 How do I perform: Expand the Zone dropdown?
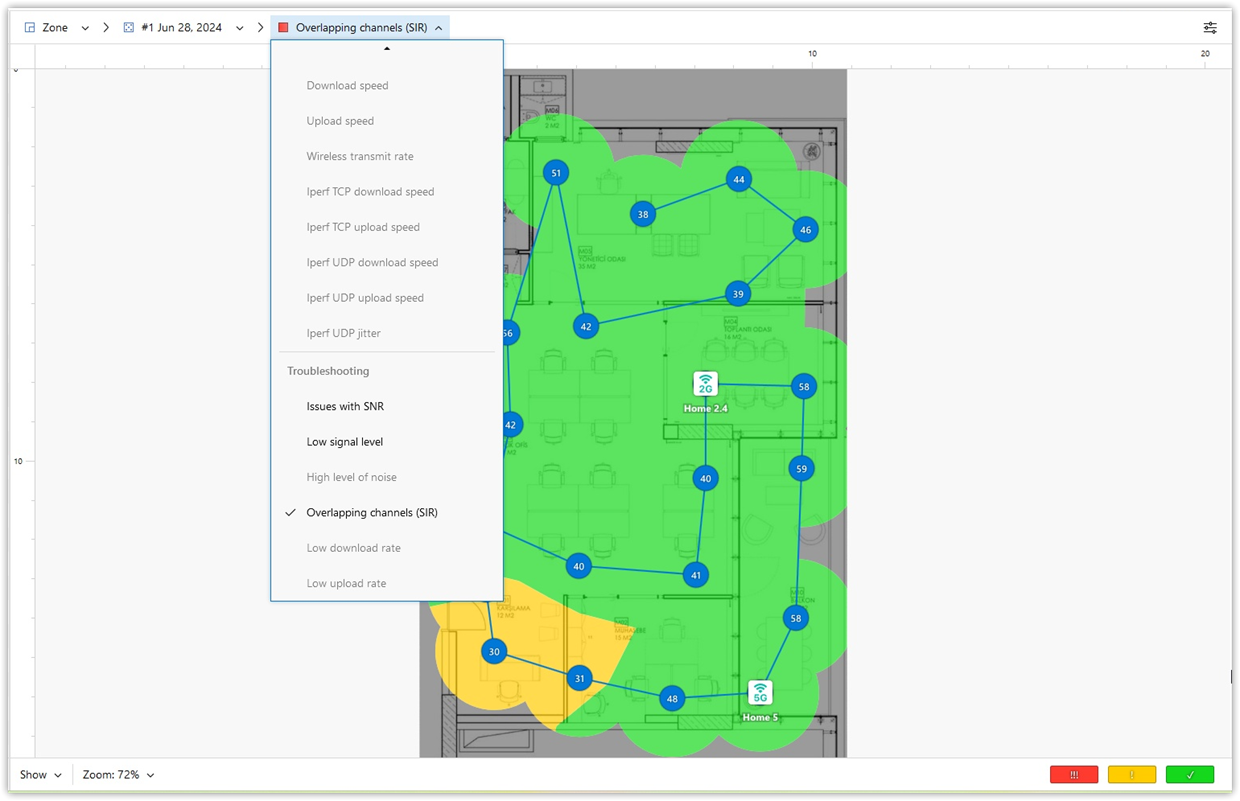point(85,28)
